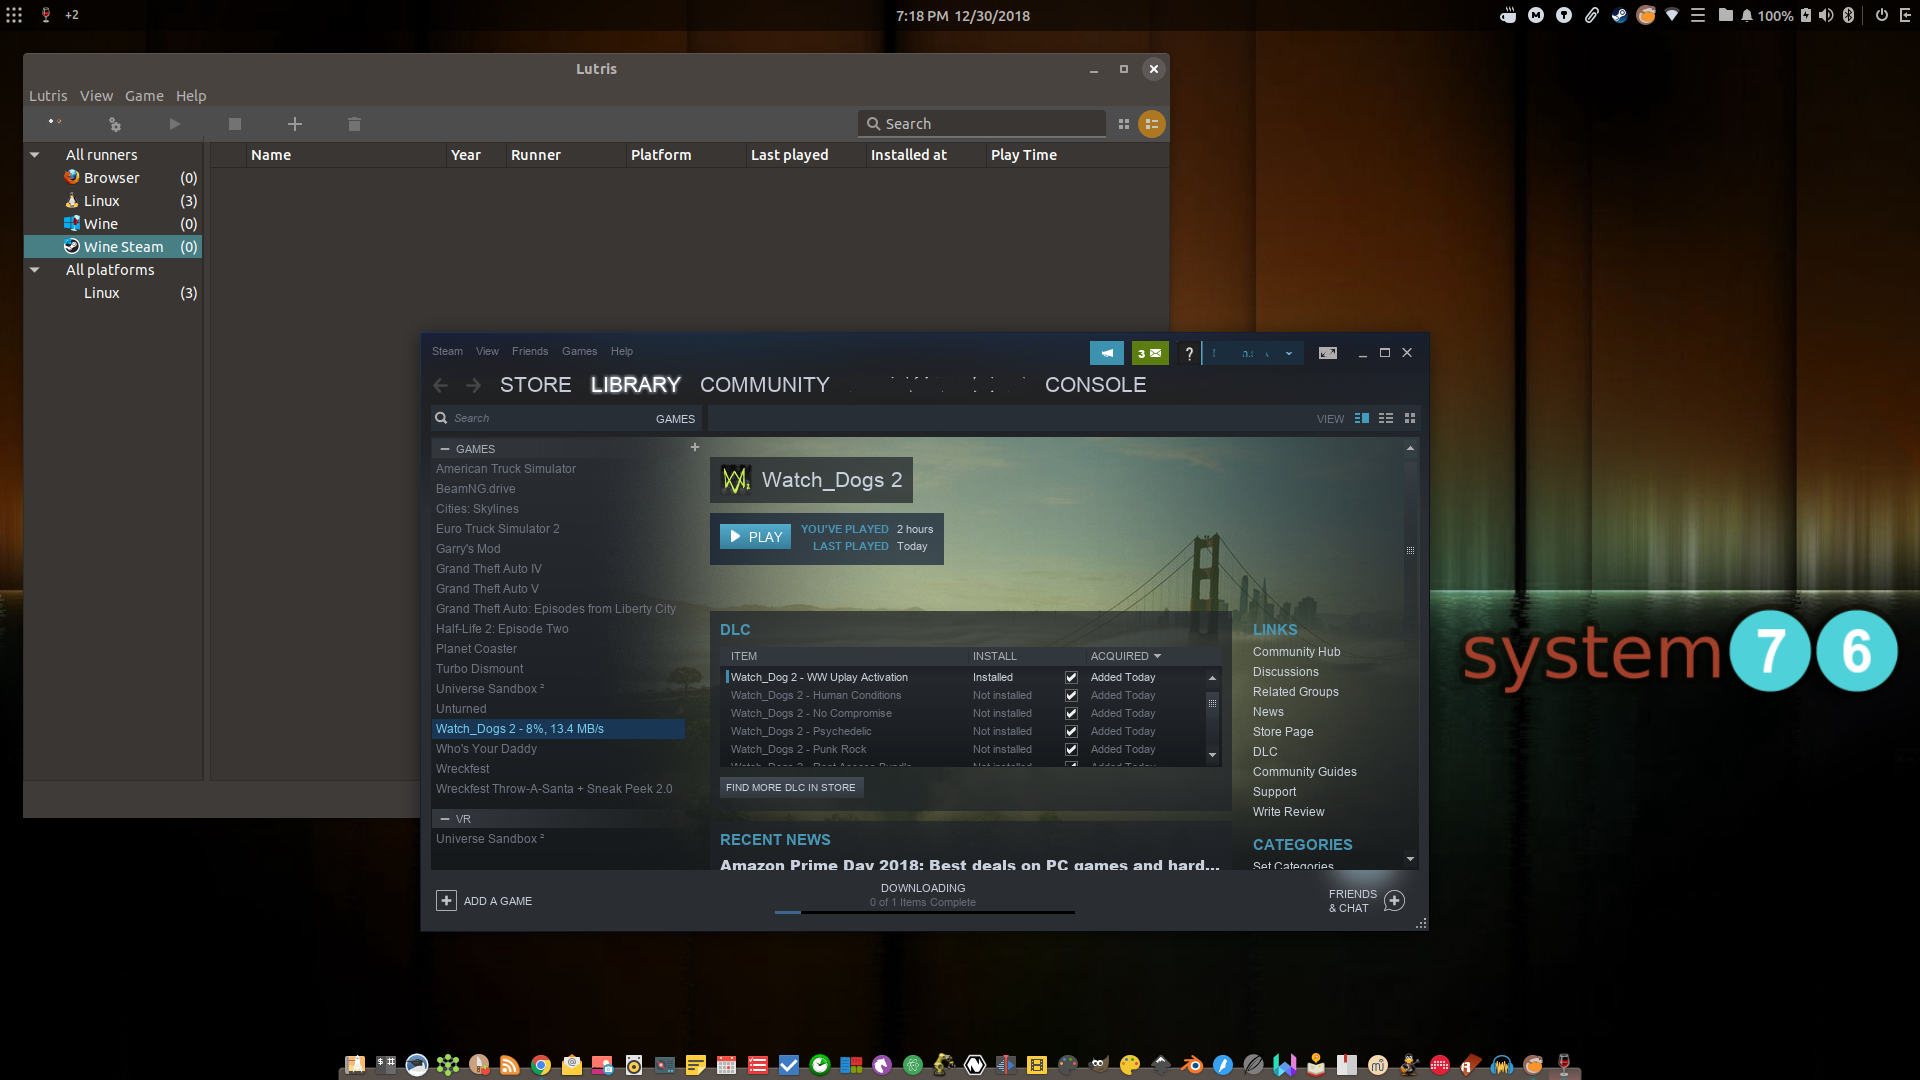
Task: Enter Steam Big Picture mode icon
Action: [1327, 353]
